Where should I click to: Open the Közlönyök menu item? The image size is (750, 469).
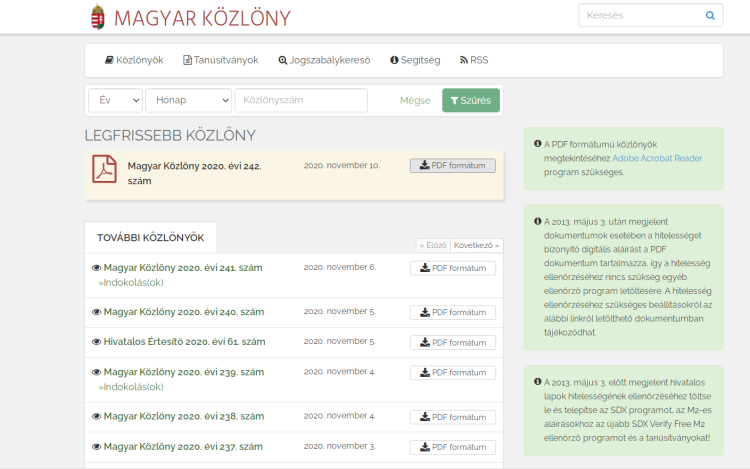pyautogui.click(x=134, y=60)
